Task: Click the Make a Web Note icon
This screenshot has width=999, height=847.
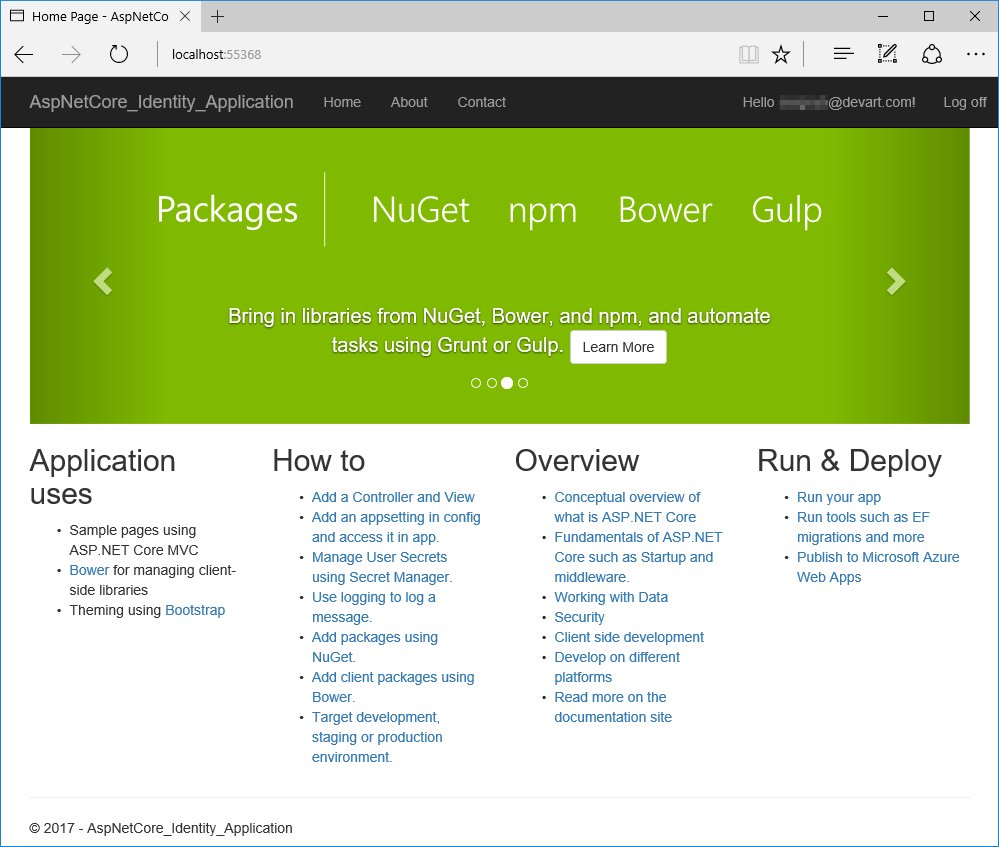Action: (887, 54)
